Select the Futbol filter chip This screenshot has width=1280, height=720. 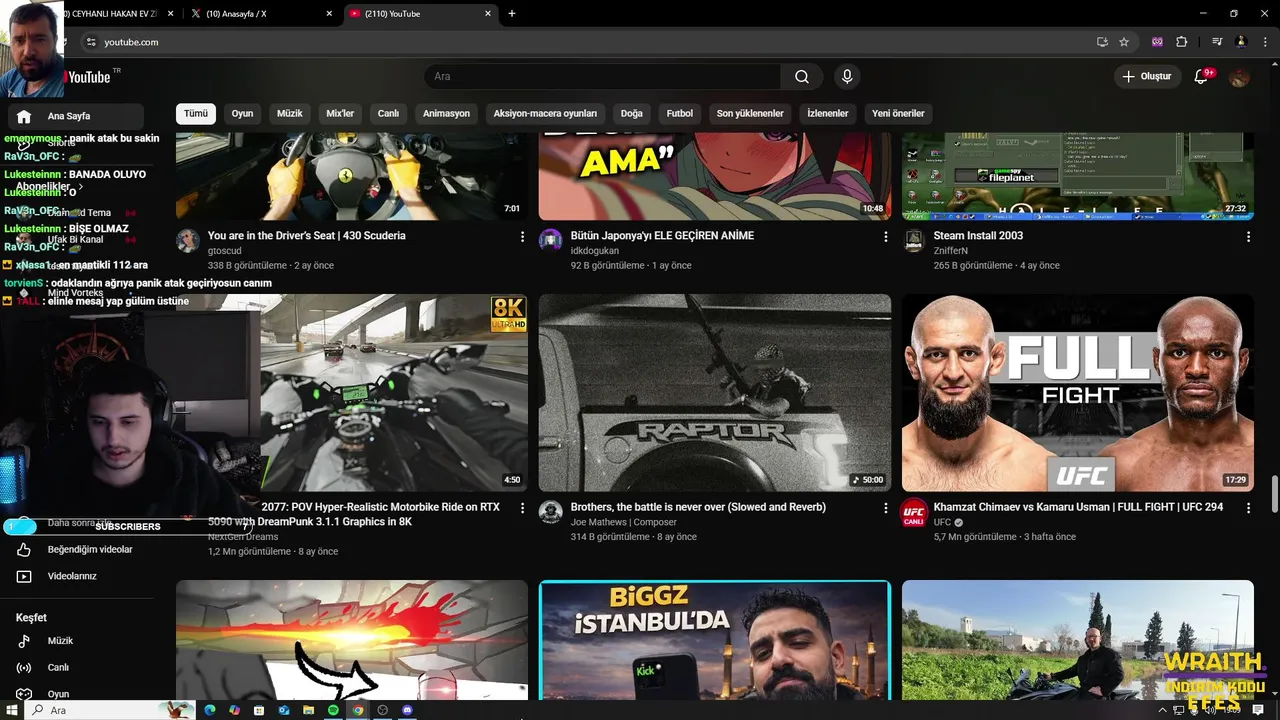tap(680, 114)
